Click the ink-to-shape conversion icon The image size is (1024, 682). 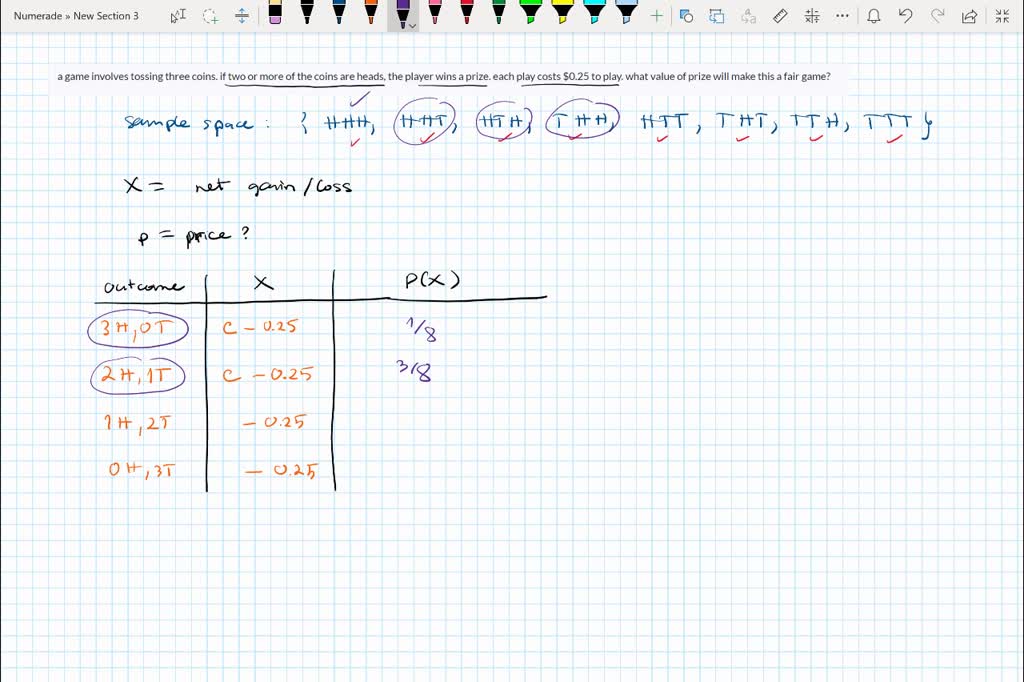[x=685, y=16]
